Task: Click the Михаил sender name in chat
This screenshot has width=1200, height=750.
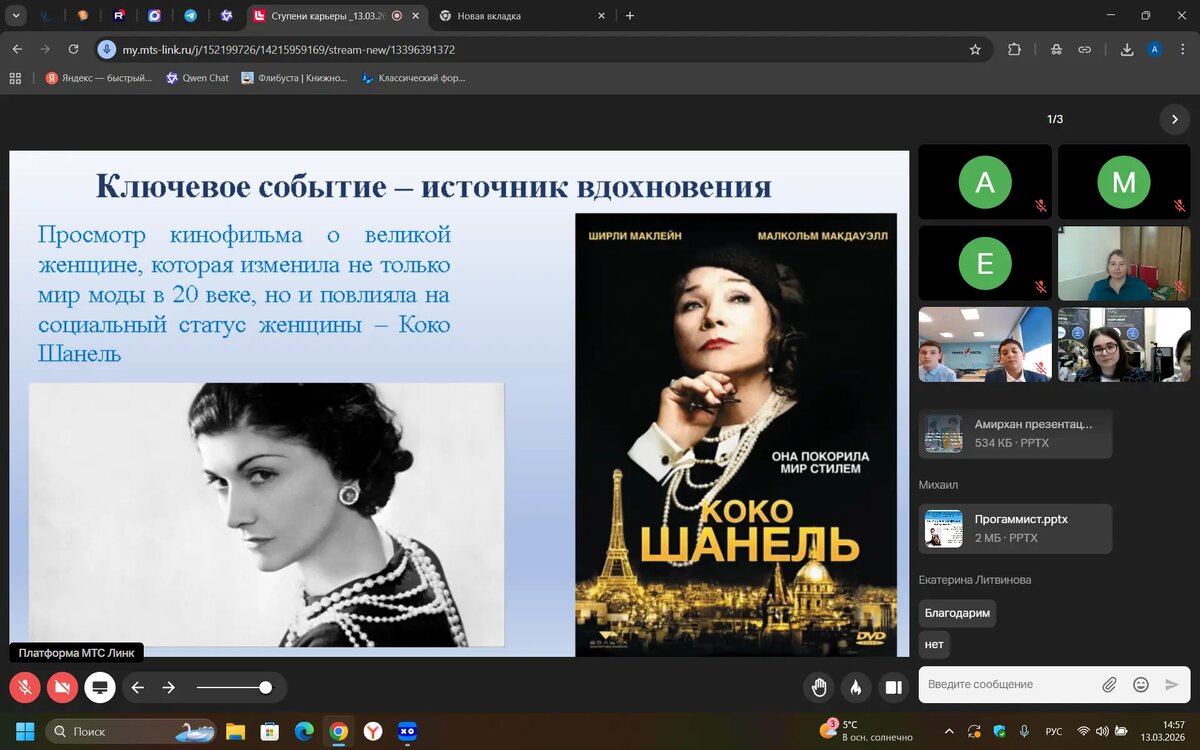Action: point(938,485)
